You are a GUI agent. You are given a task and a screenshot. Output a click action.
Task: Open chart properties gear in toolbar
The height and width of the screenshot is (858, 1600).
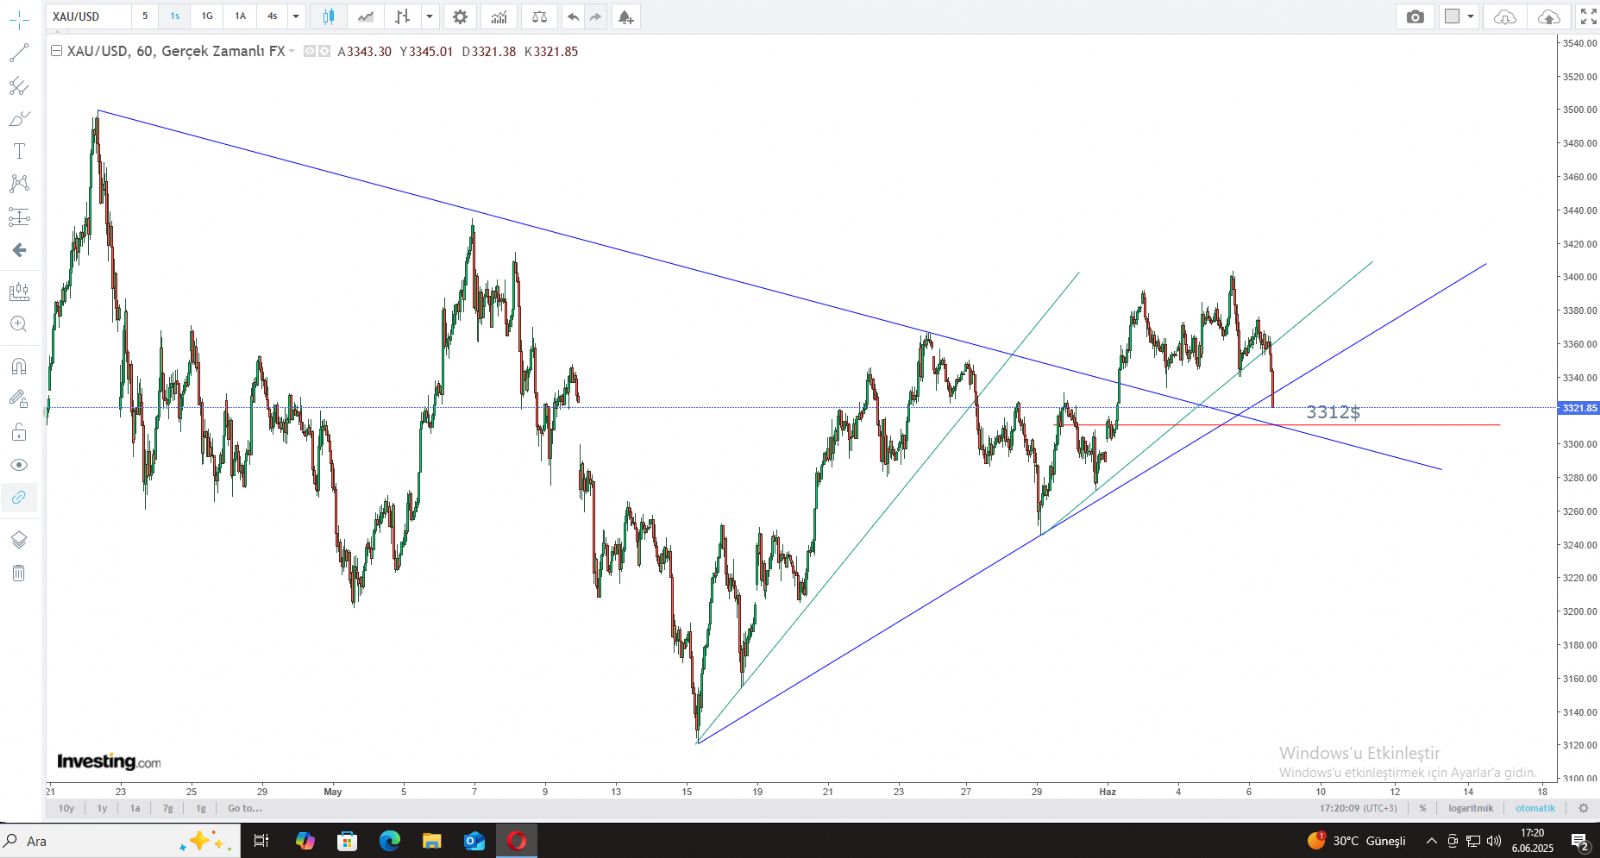pyautogui.click(x=460, y=16)
